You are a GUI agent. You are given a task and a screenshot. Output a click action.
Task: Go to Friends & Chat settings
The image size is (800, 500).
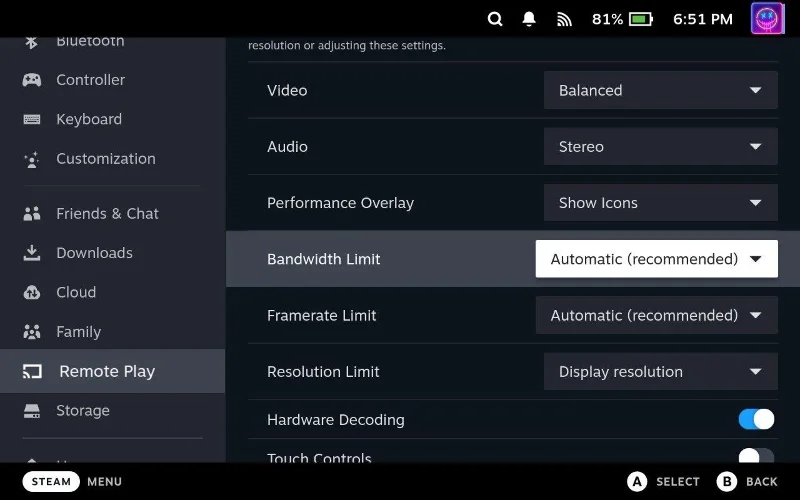pos(107,214)
